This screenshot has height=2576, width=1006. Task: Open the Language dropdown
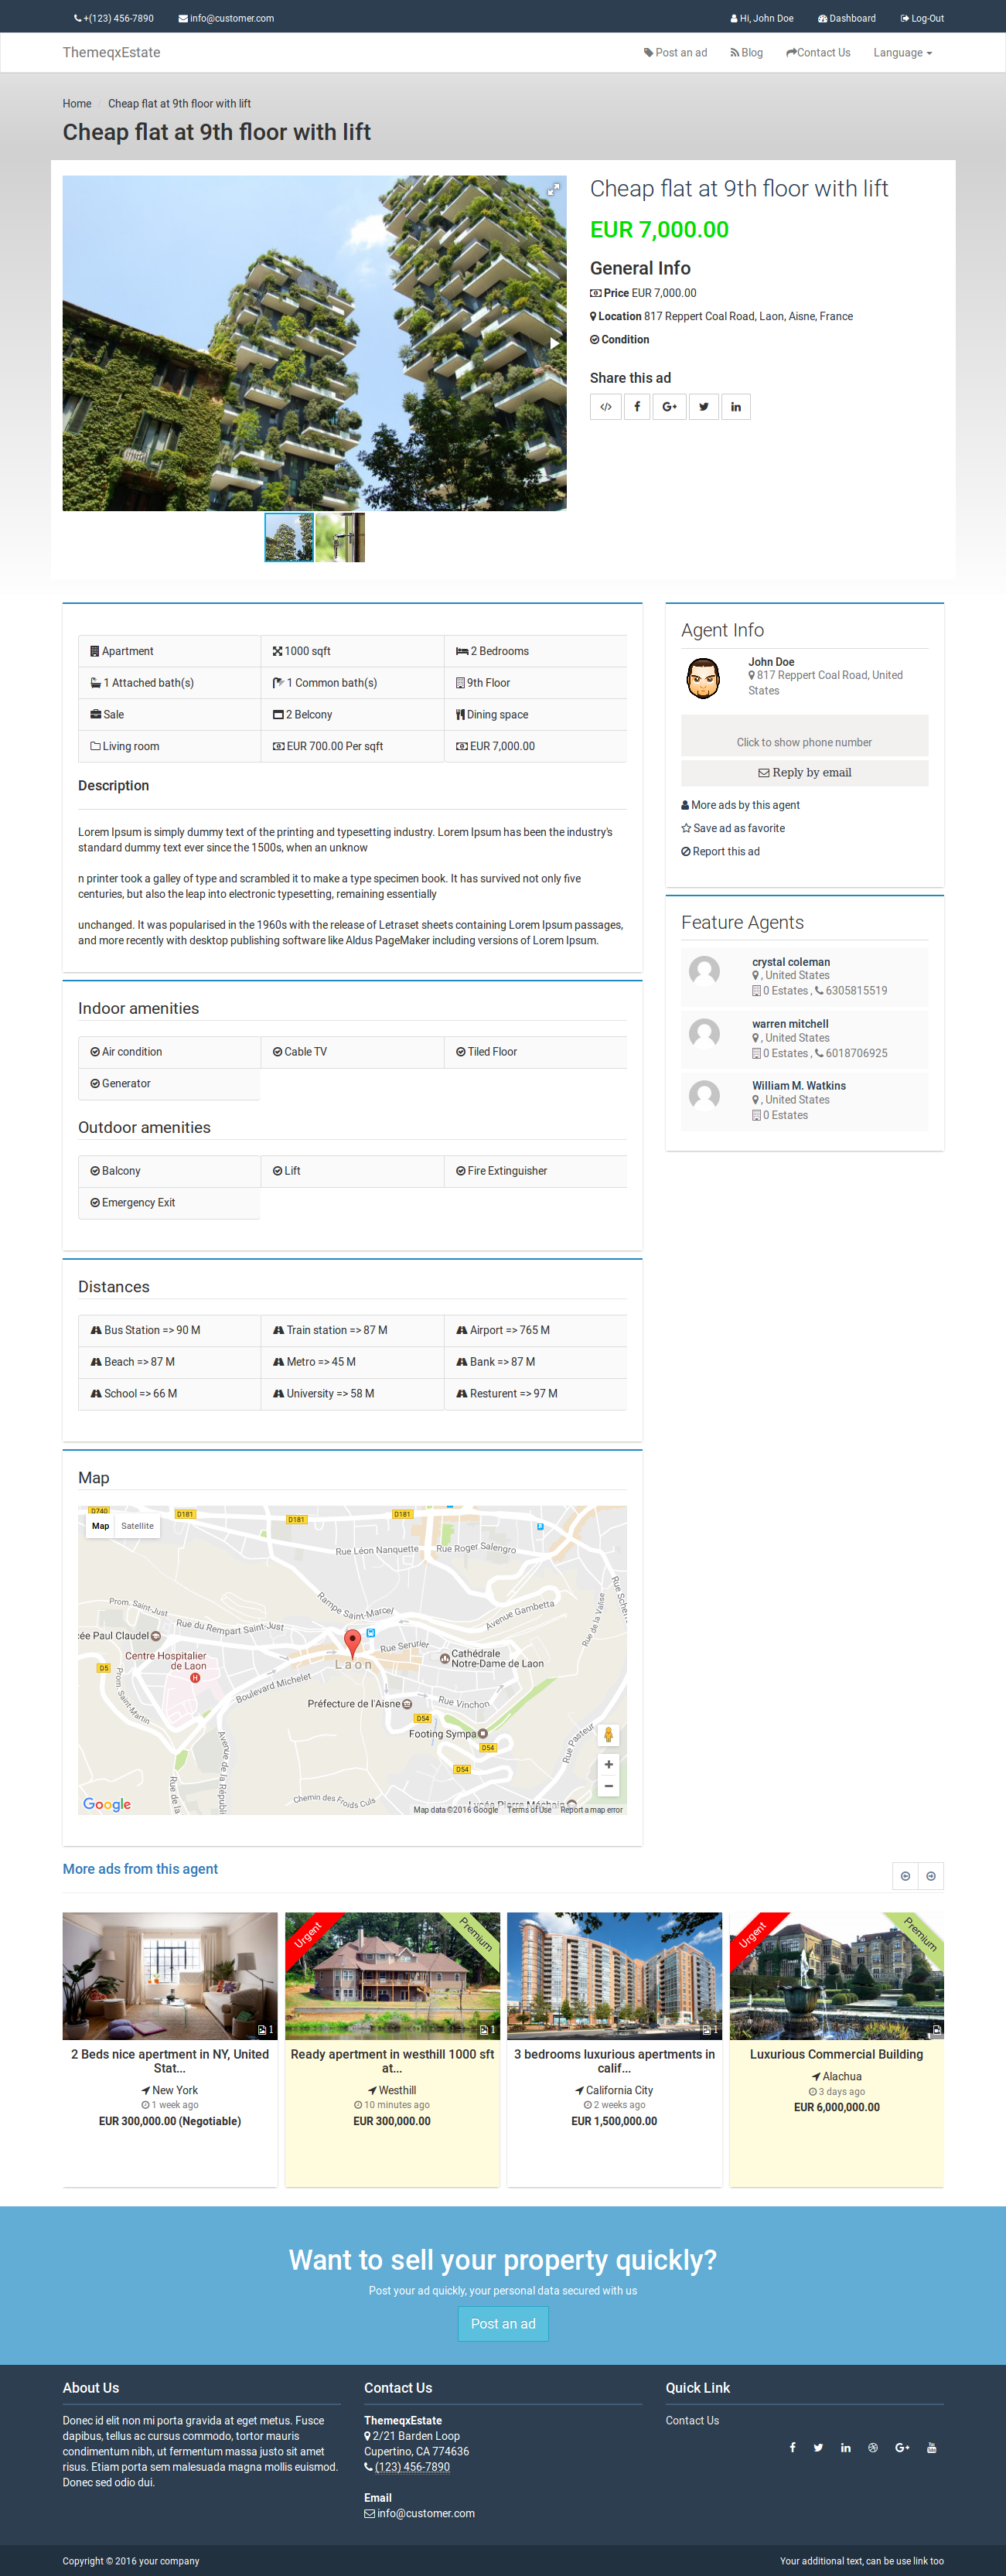pyautogui.click(x=902, y=53)
